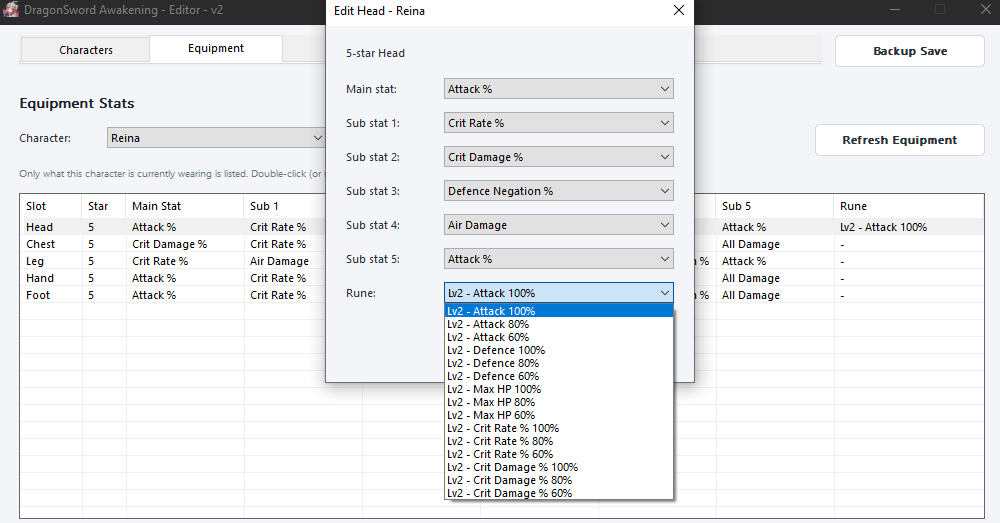Screen dimensions: 1000x523
Task: Click the DragonSword Awakening app icon
Action: click(x=11, y=10)
